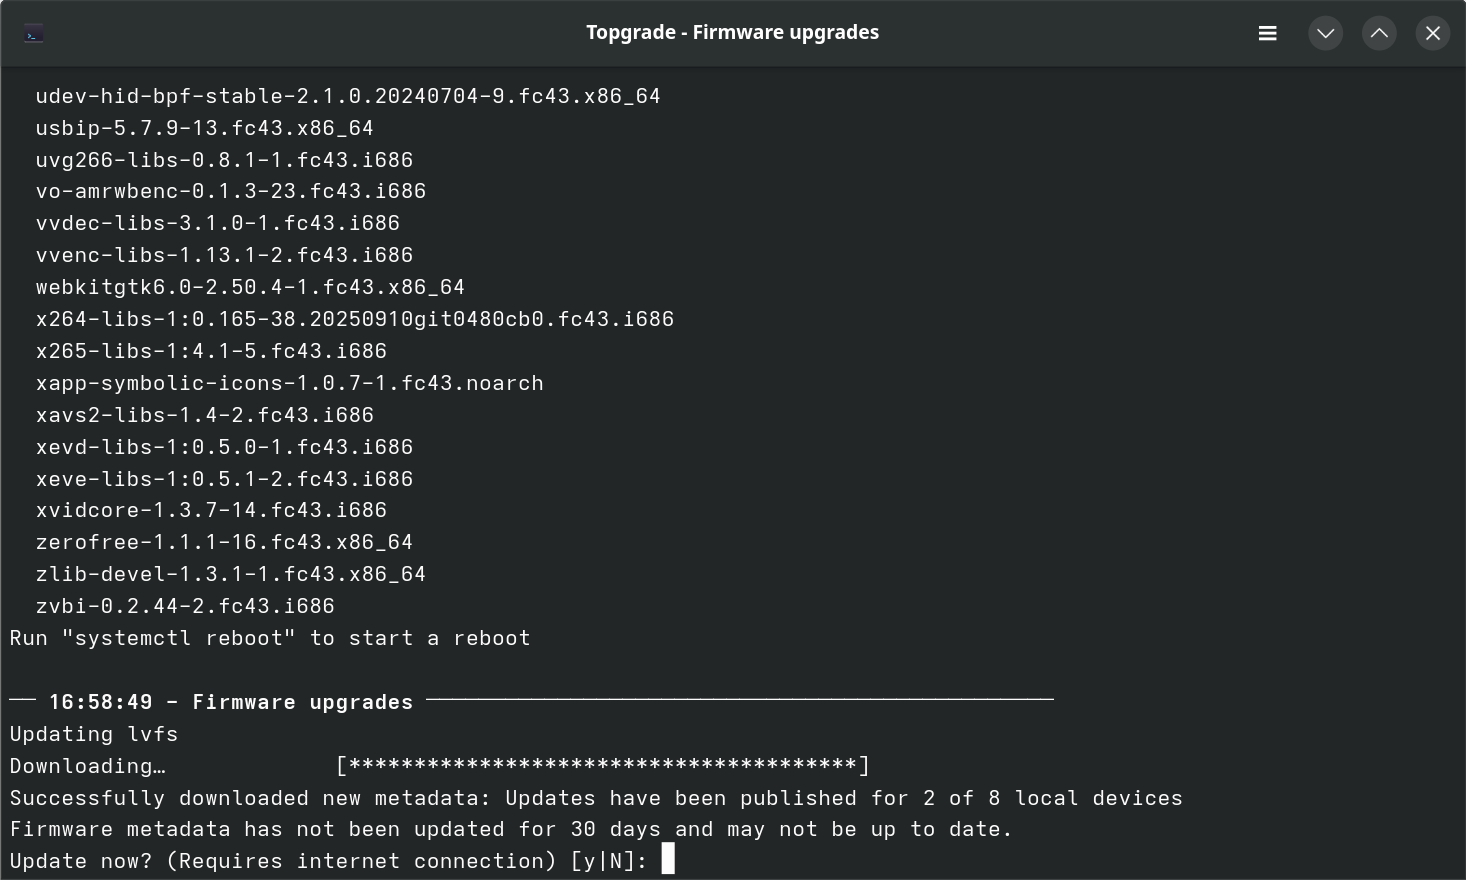Screen dimensions: 1466x880
Task: Click the zerofree package entry
Action: coord(224,542)
